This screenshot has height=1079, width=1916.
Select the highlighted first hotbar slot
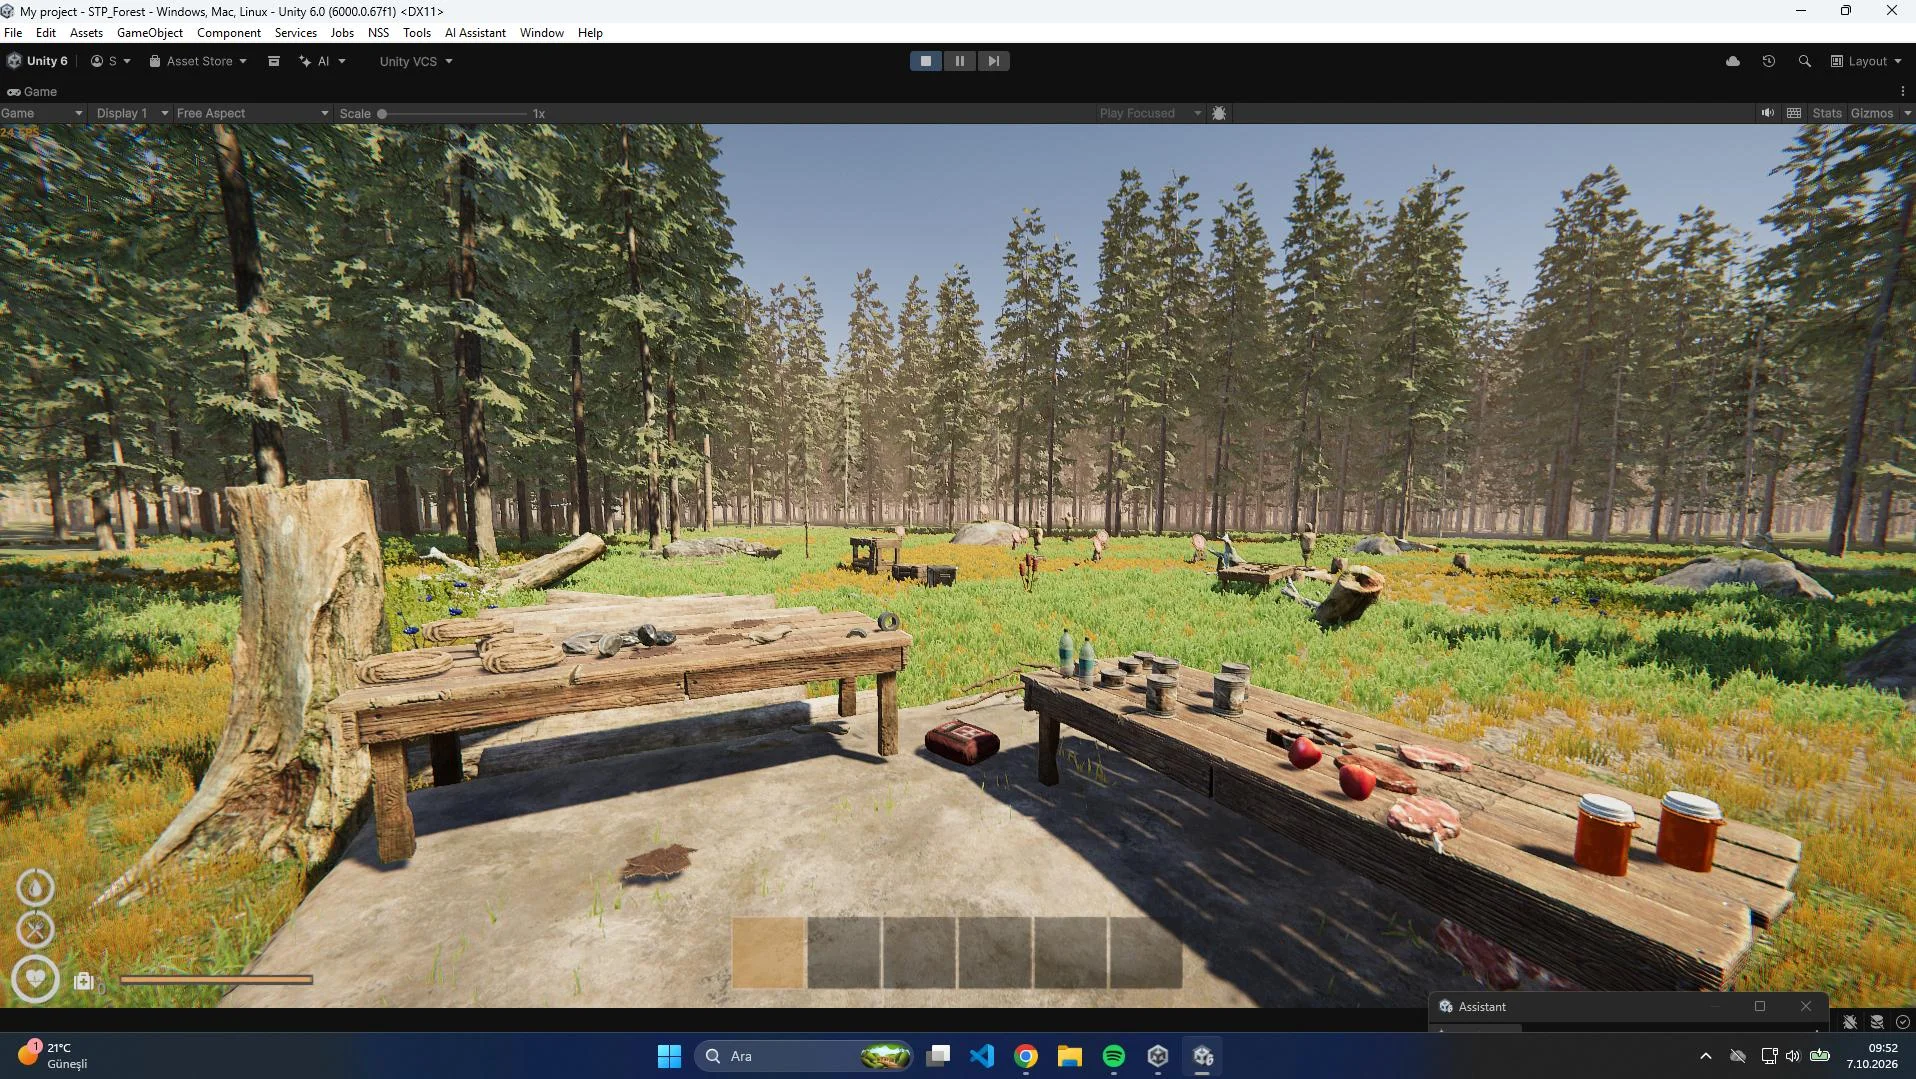[x=768, y=953]
